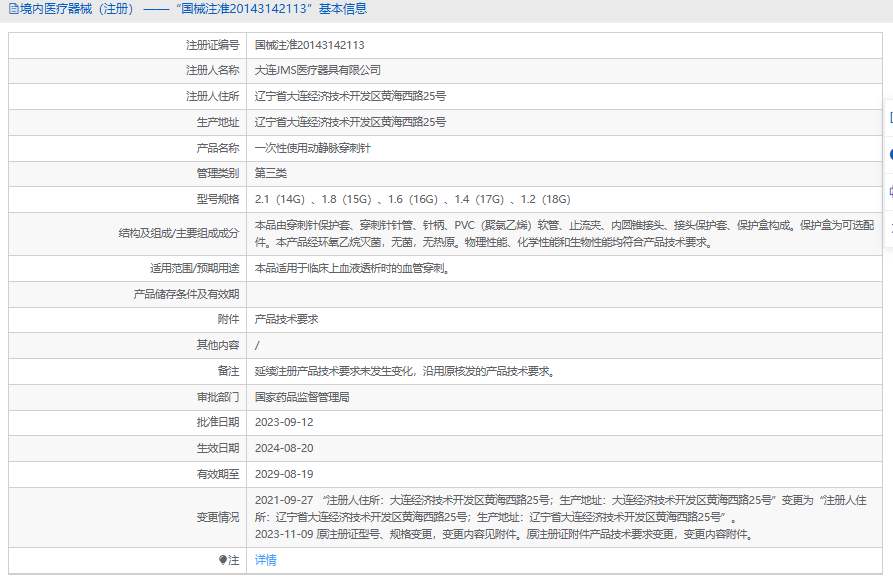Click the 结构及组成/主要组成成分 label
This screenshot has width=893, height=580.
tap(179, 233)
